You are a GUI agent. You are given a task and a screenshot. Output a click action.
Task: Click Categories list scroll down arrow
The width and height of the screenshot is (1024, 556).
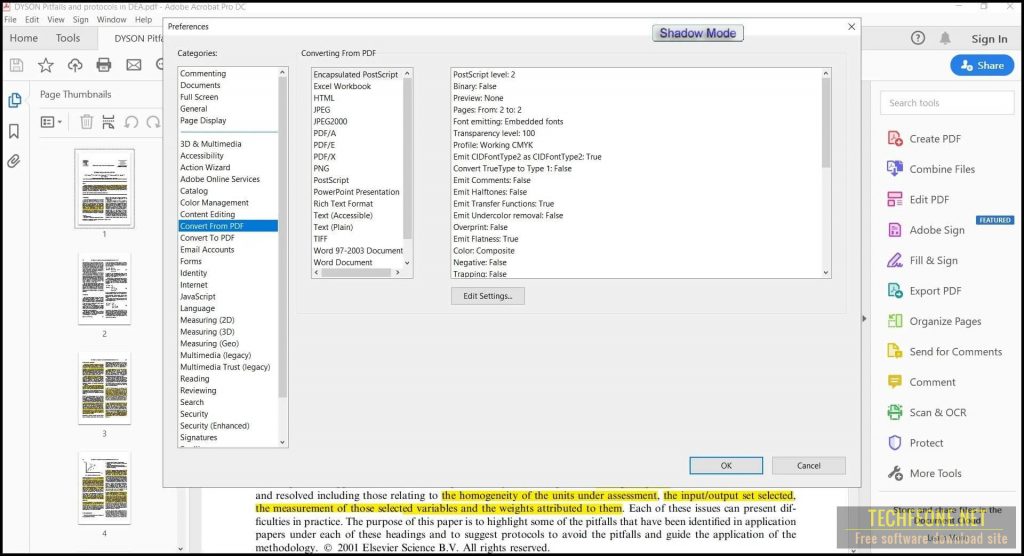coord(283,442)
